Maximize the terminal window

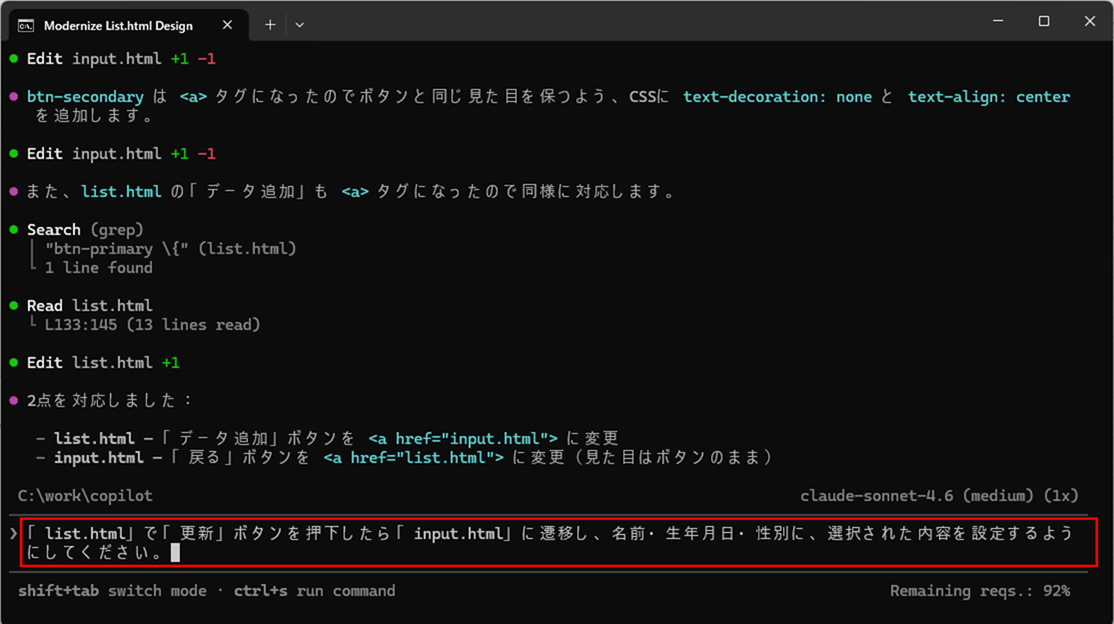pos(1043,21)
